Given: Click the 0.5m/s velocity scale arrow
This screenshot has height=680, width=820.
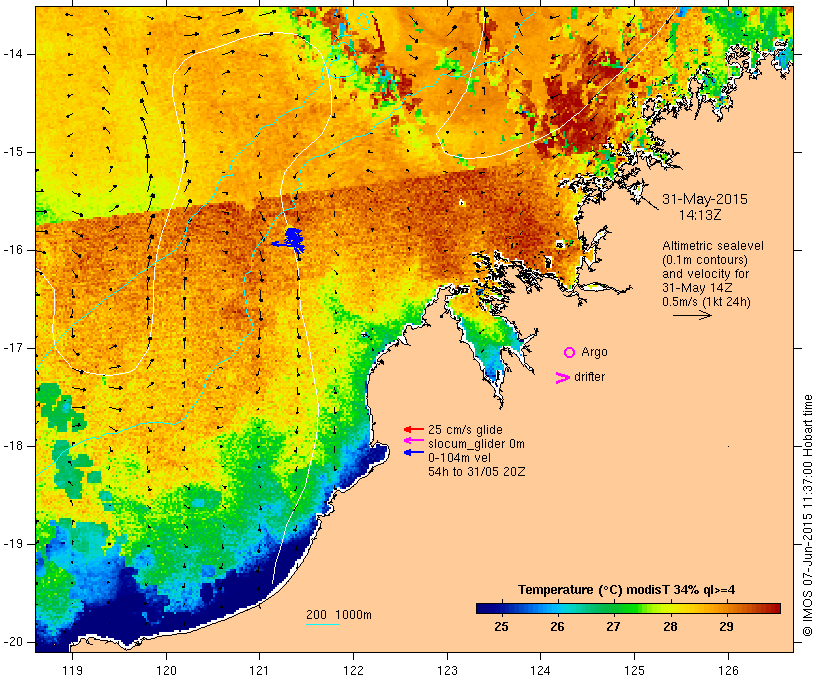Looking at the screenshot, I should 692,315.
